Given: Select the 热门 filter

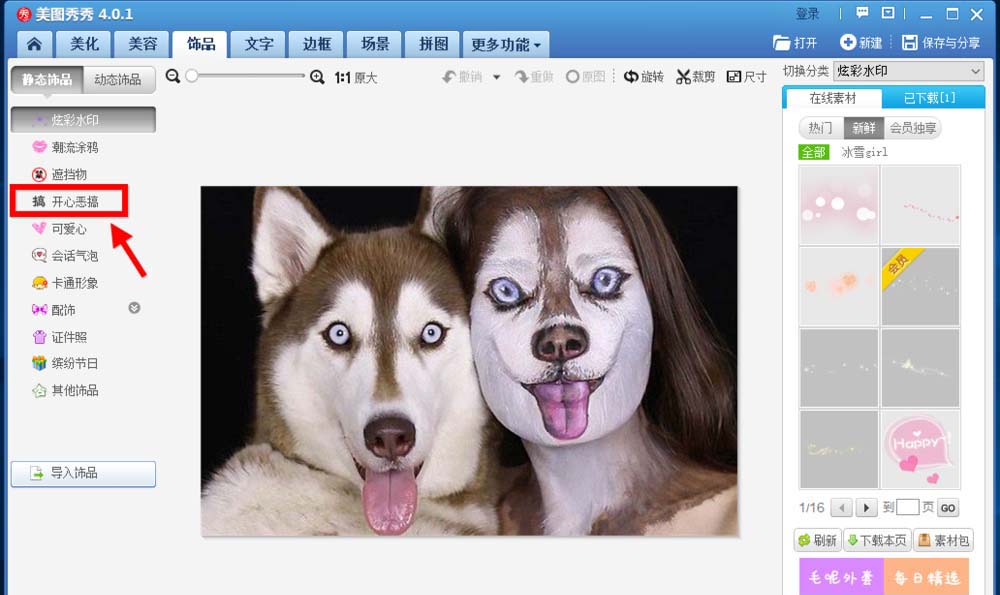Looking at the screenshot, I should click(819, 128).
